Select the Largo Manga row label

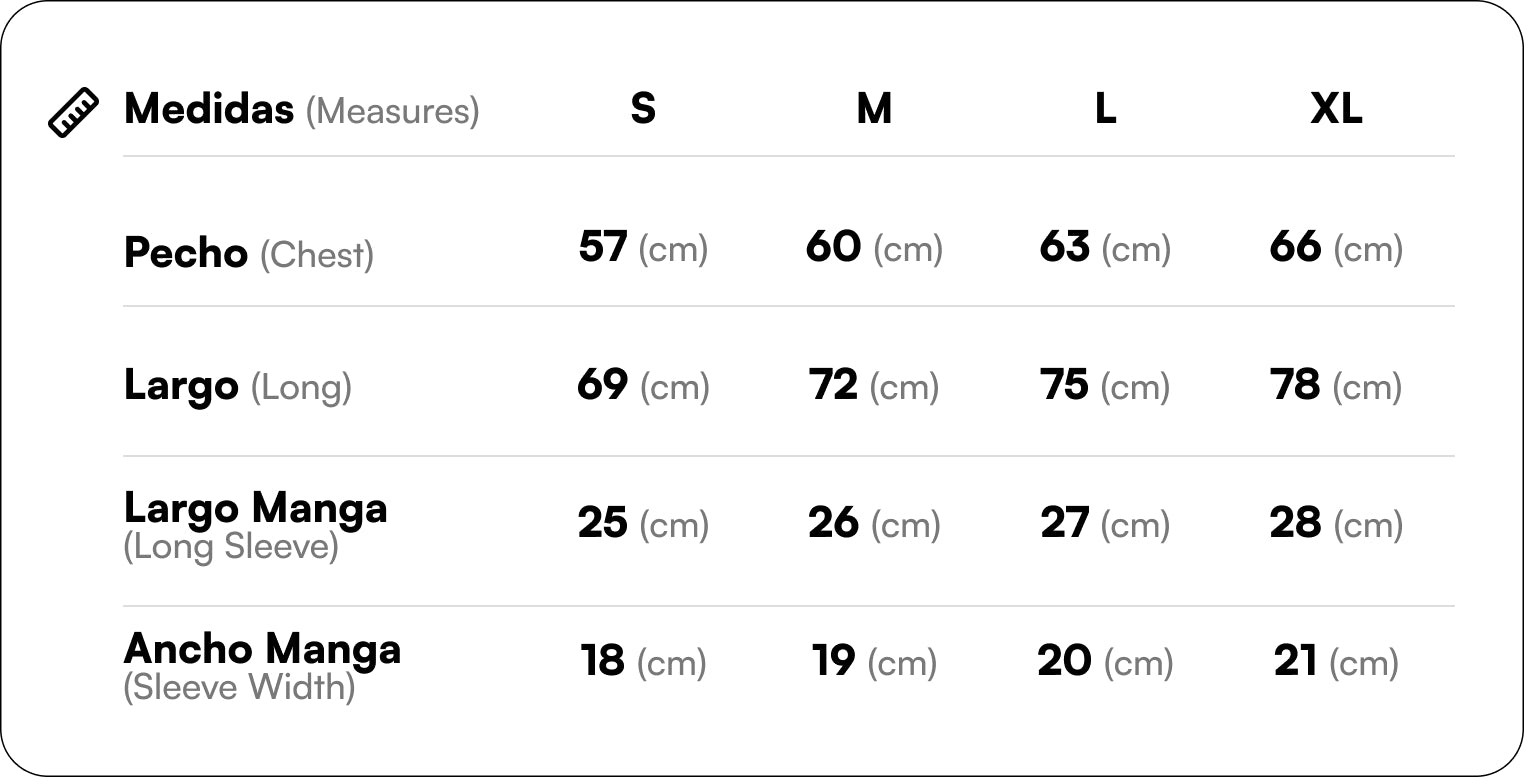(255, 523)
